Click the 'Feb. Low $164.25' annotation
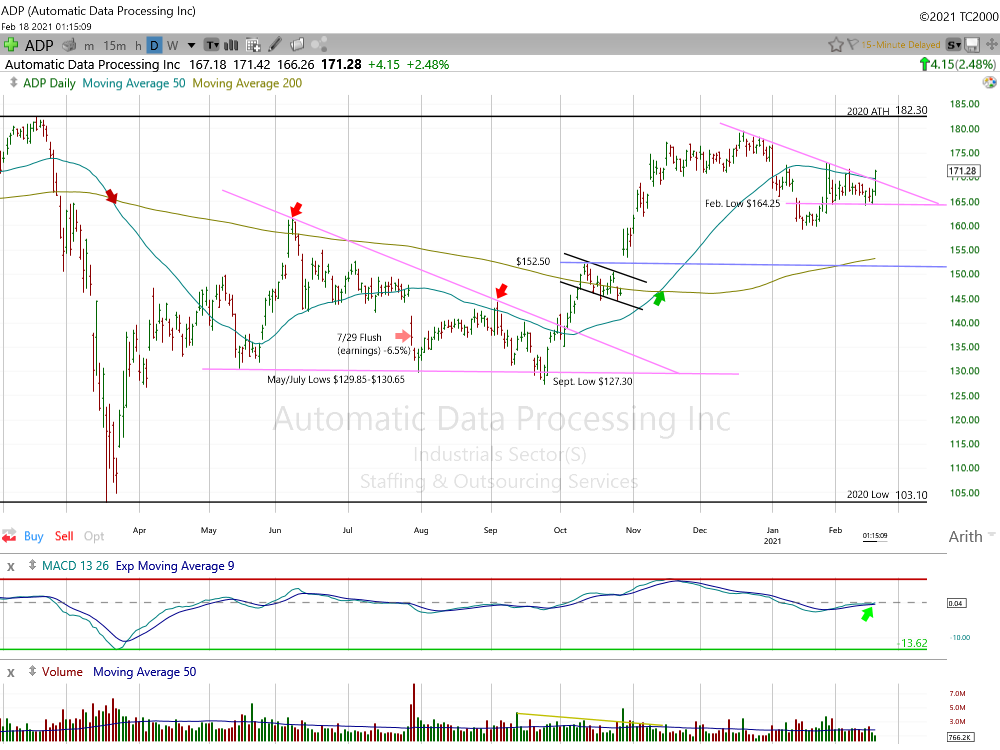The width and height of the screenshot is (1000, 750). [x=742, y=203]
